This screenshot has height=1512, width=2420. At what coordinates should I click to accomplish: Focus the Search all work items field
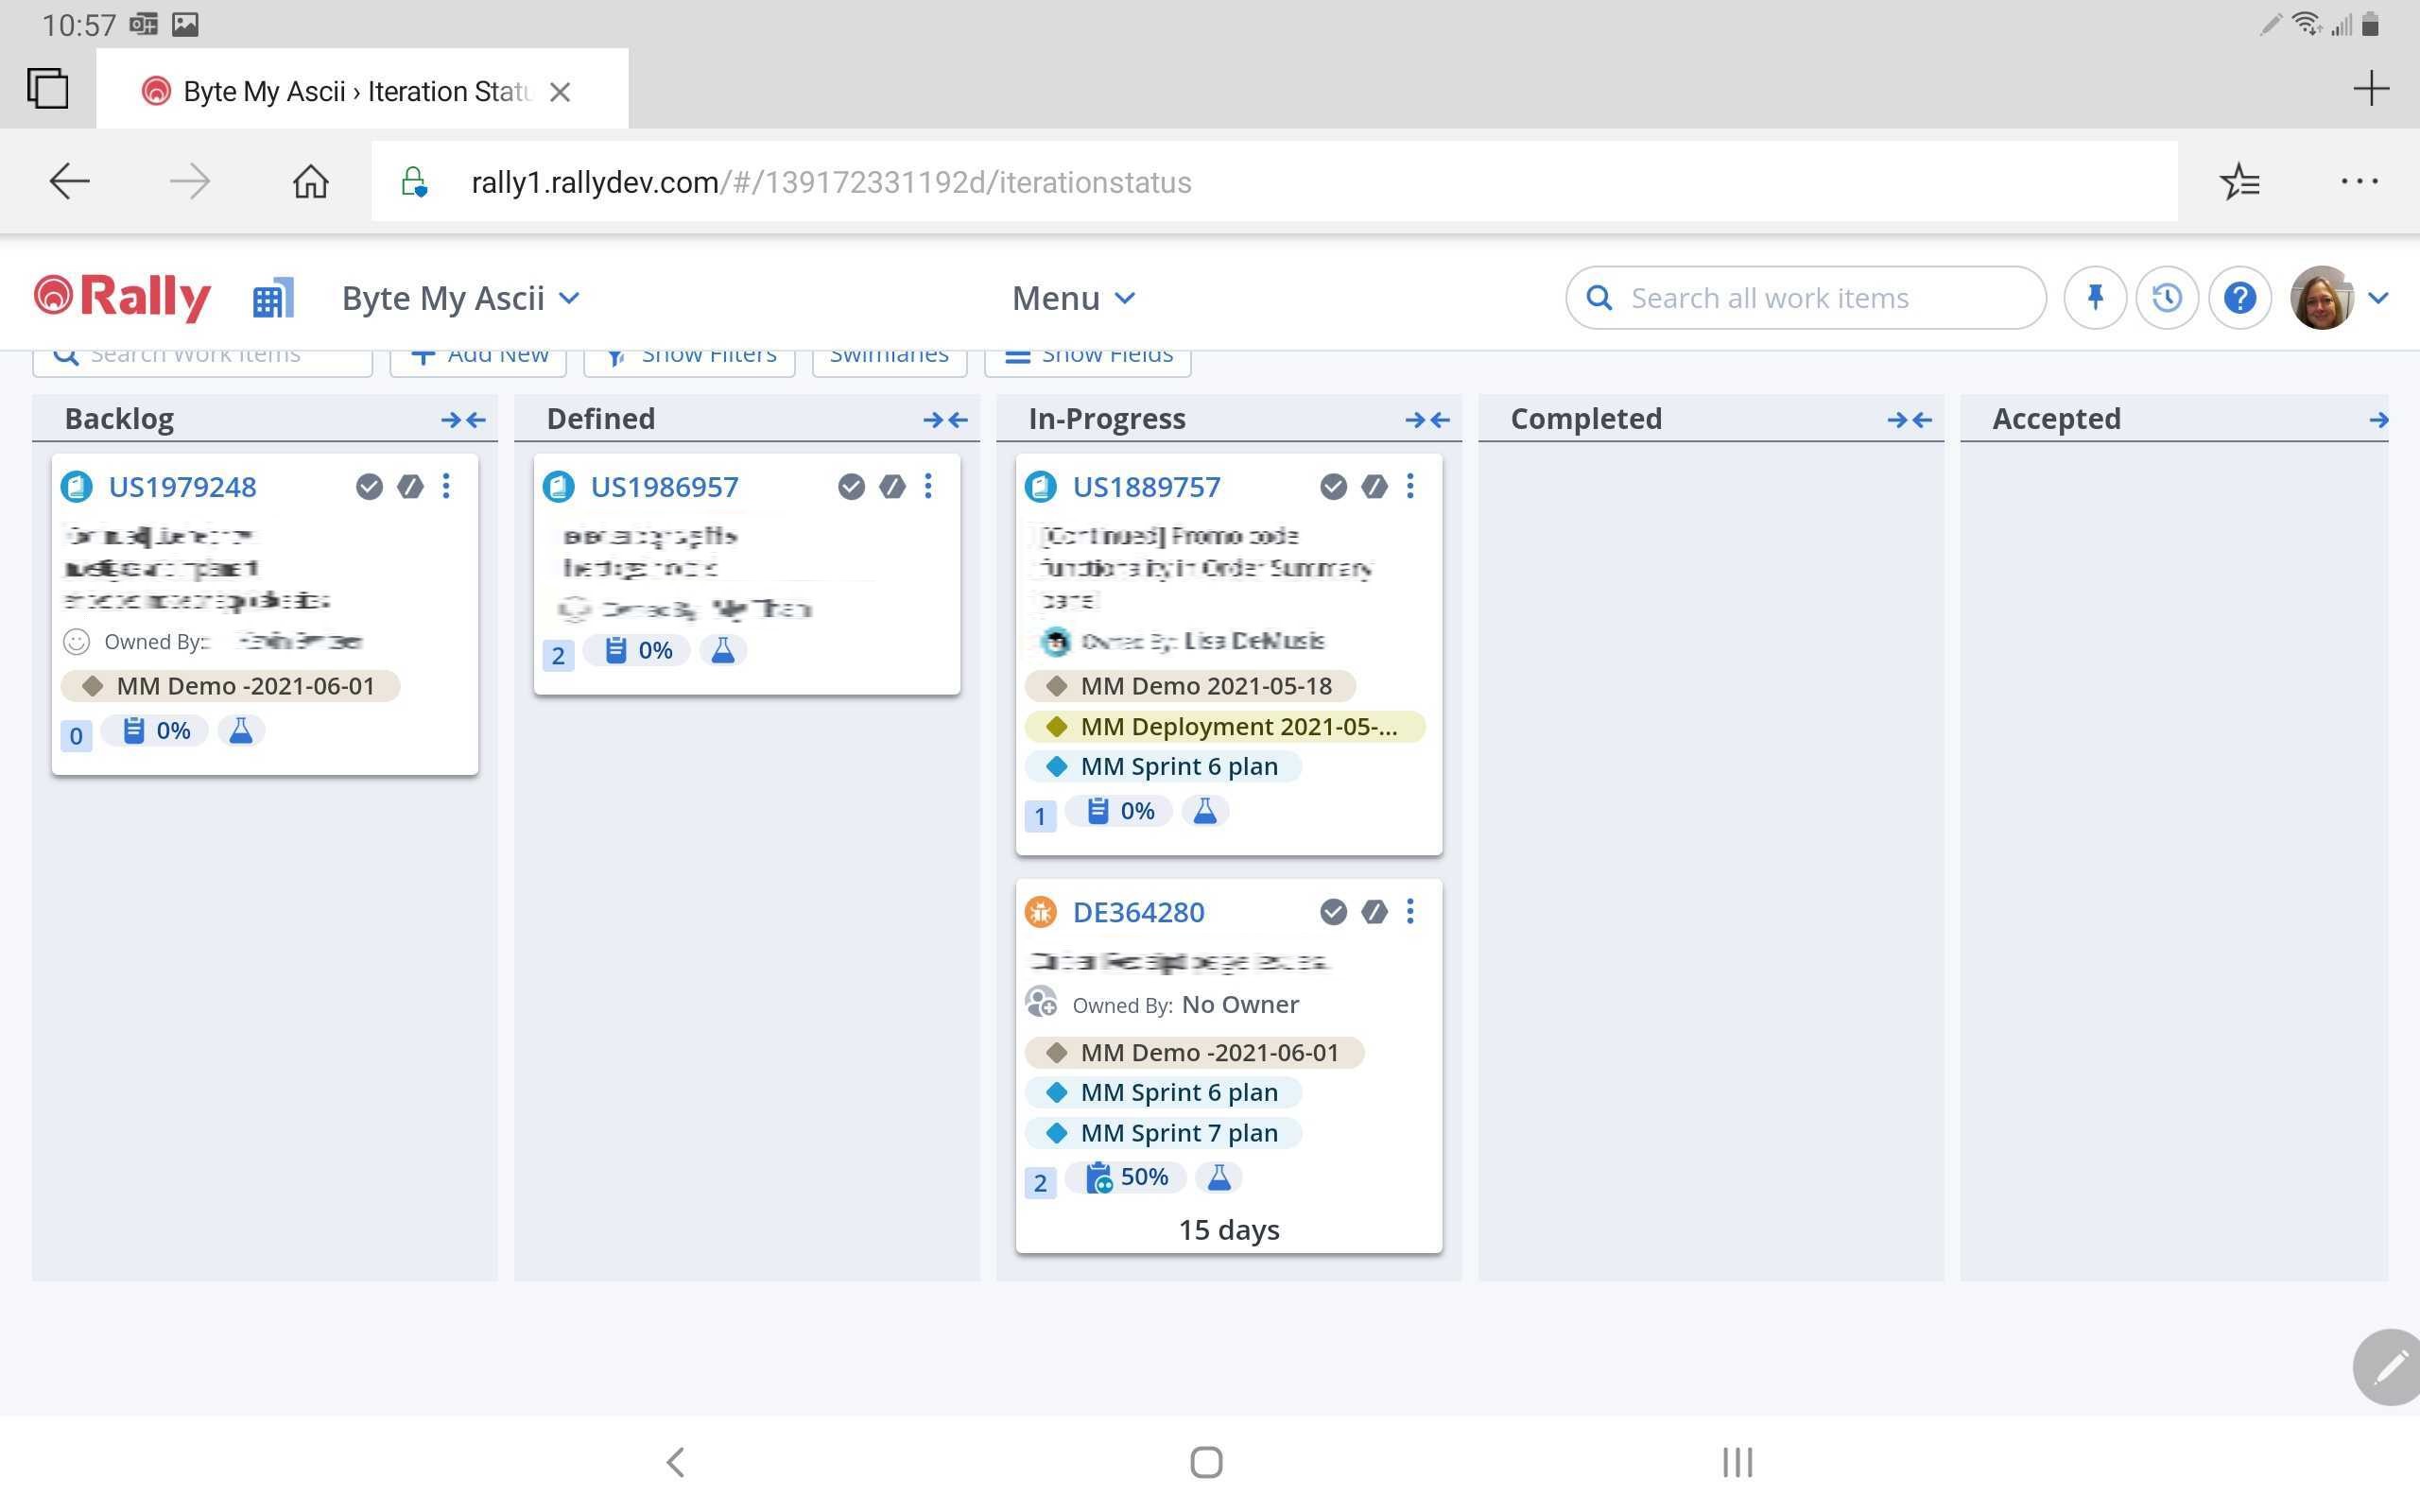pyautogui.click(x=1805, y=297)
